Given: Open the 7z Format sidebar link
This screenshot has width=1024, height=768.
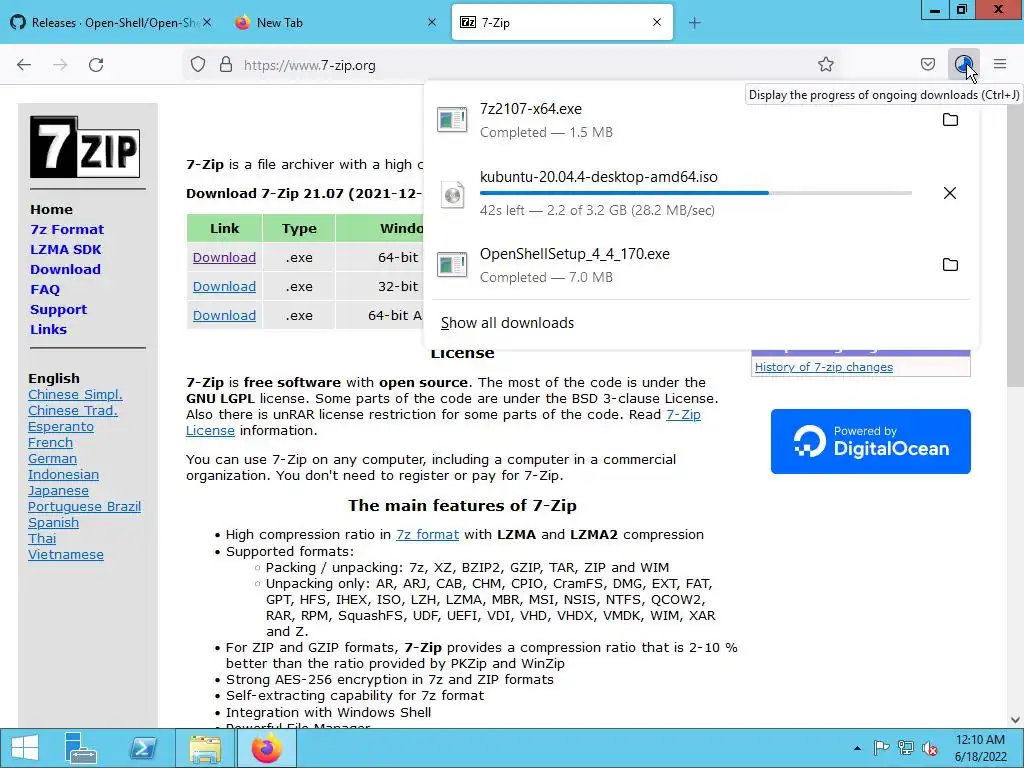Looking at the screenshot, I should 67,229.
